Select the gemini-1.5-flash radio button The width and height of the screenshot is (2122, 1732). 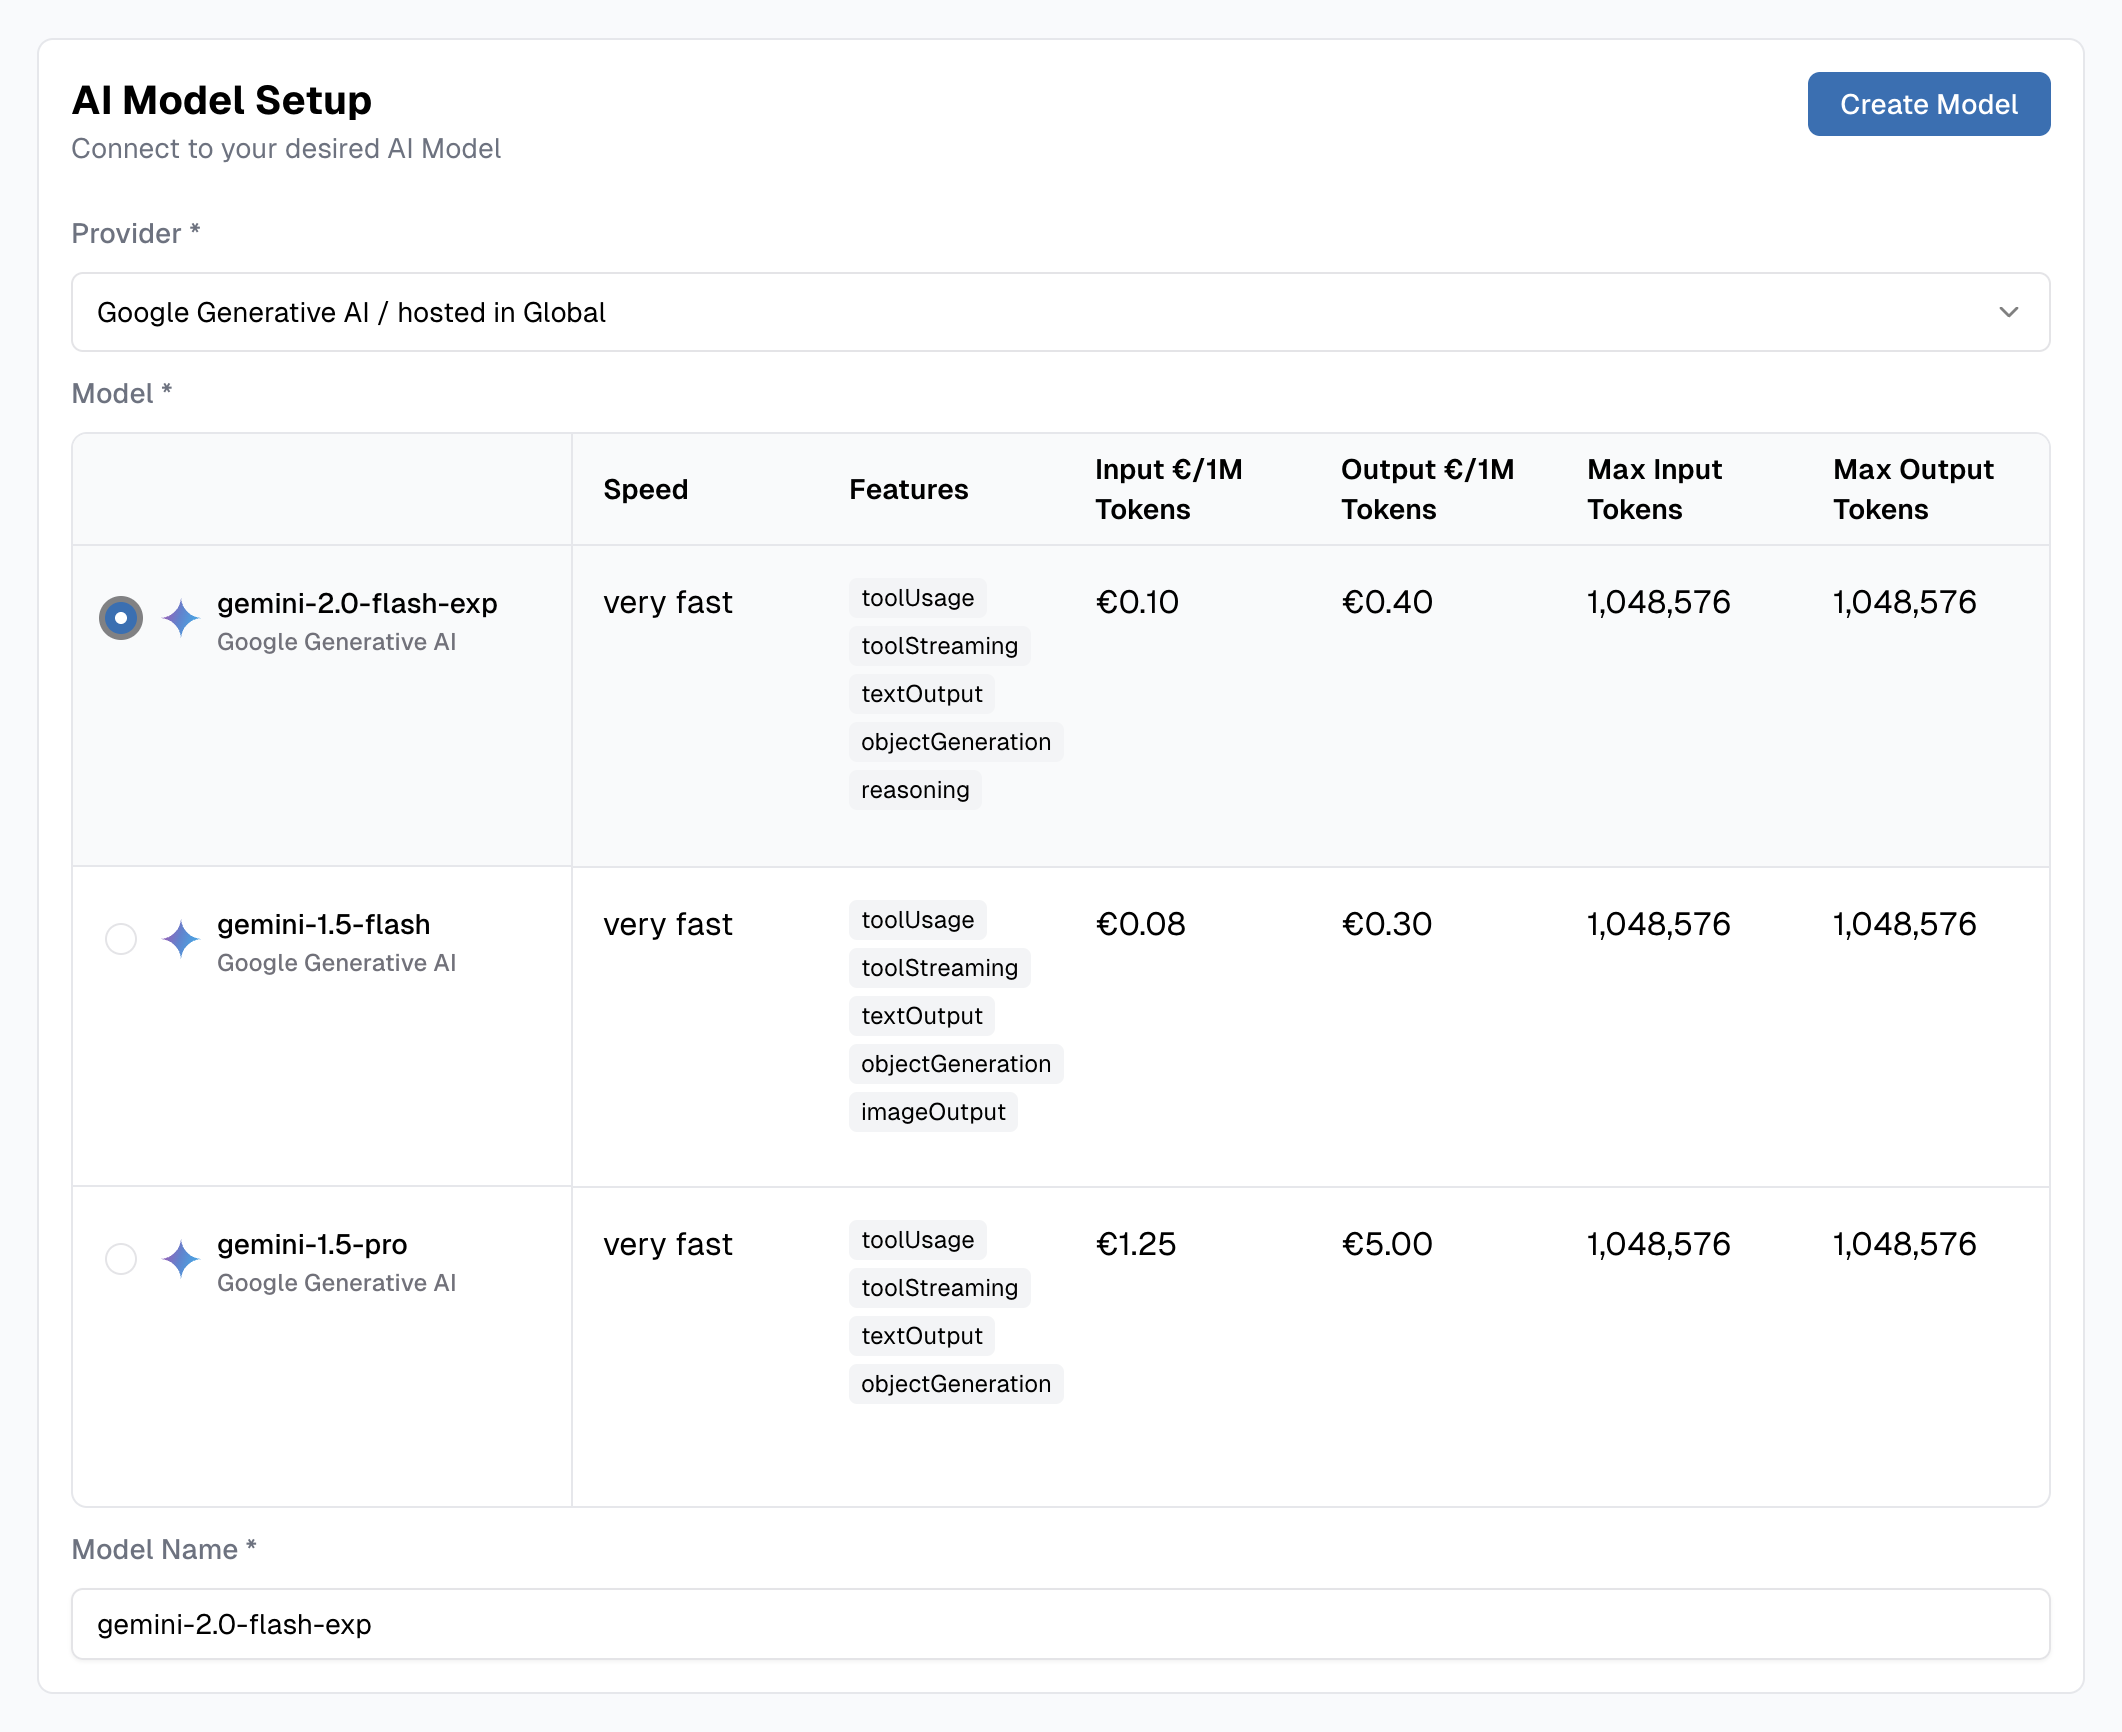(120, 939)
